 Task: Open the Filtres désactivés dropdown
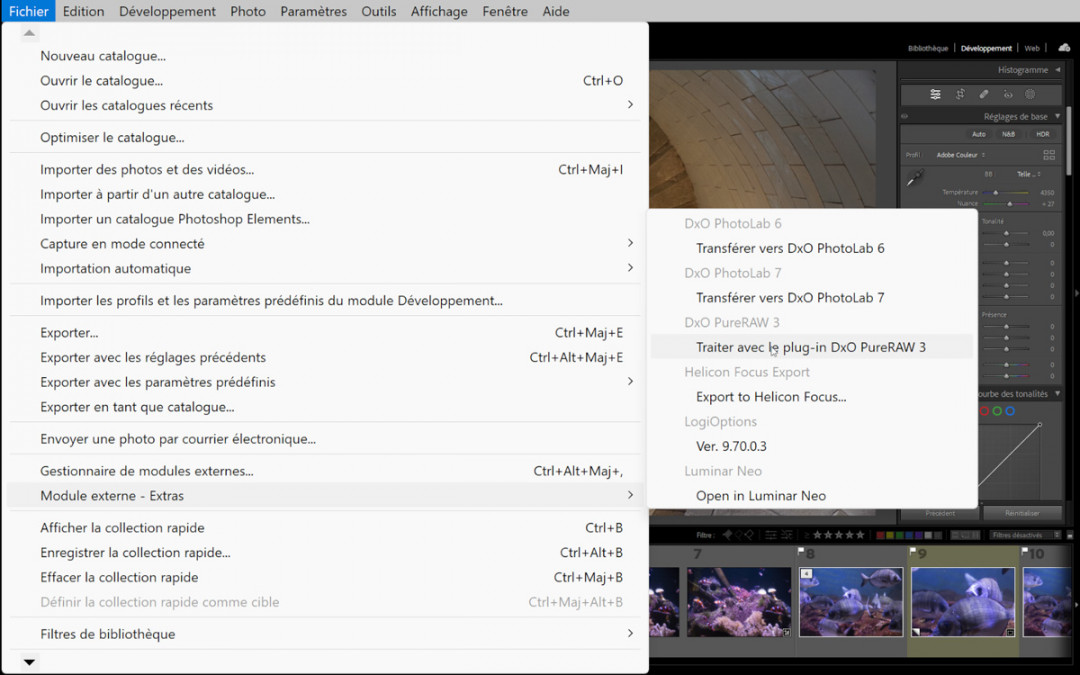tap(1026, 535)
